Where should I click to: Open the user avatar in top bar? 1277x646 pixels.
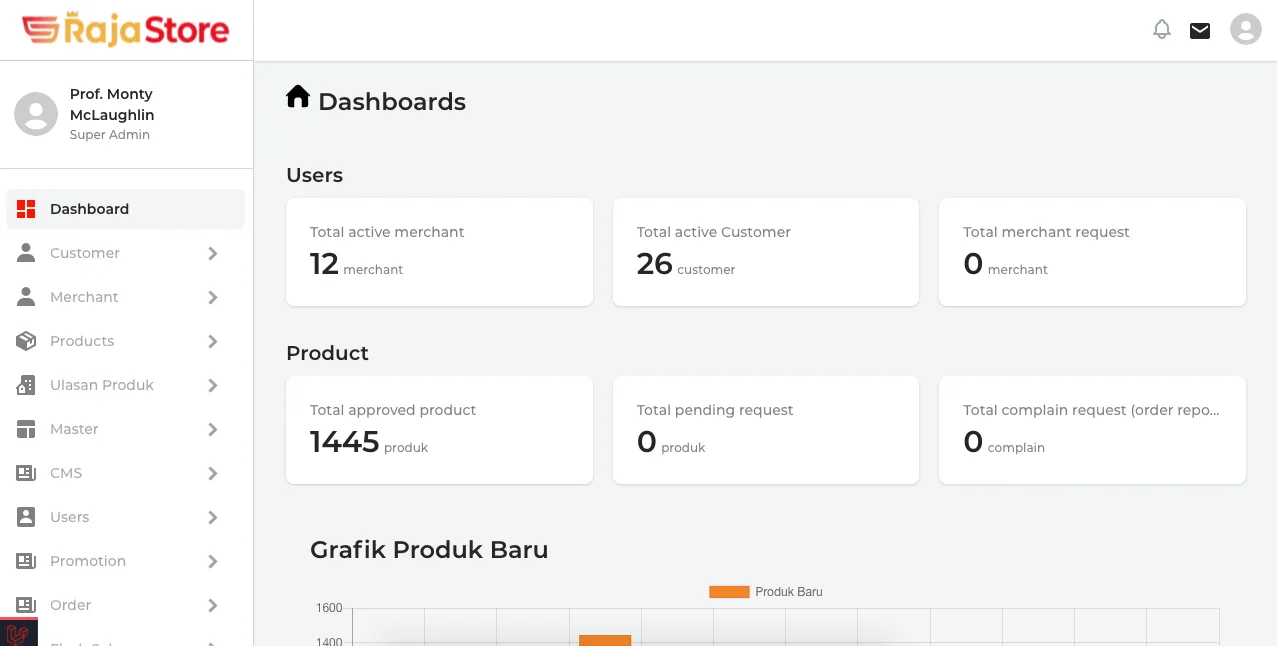point(1246,29)
